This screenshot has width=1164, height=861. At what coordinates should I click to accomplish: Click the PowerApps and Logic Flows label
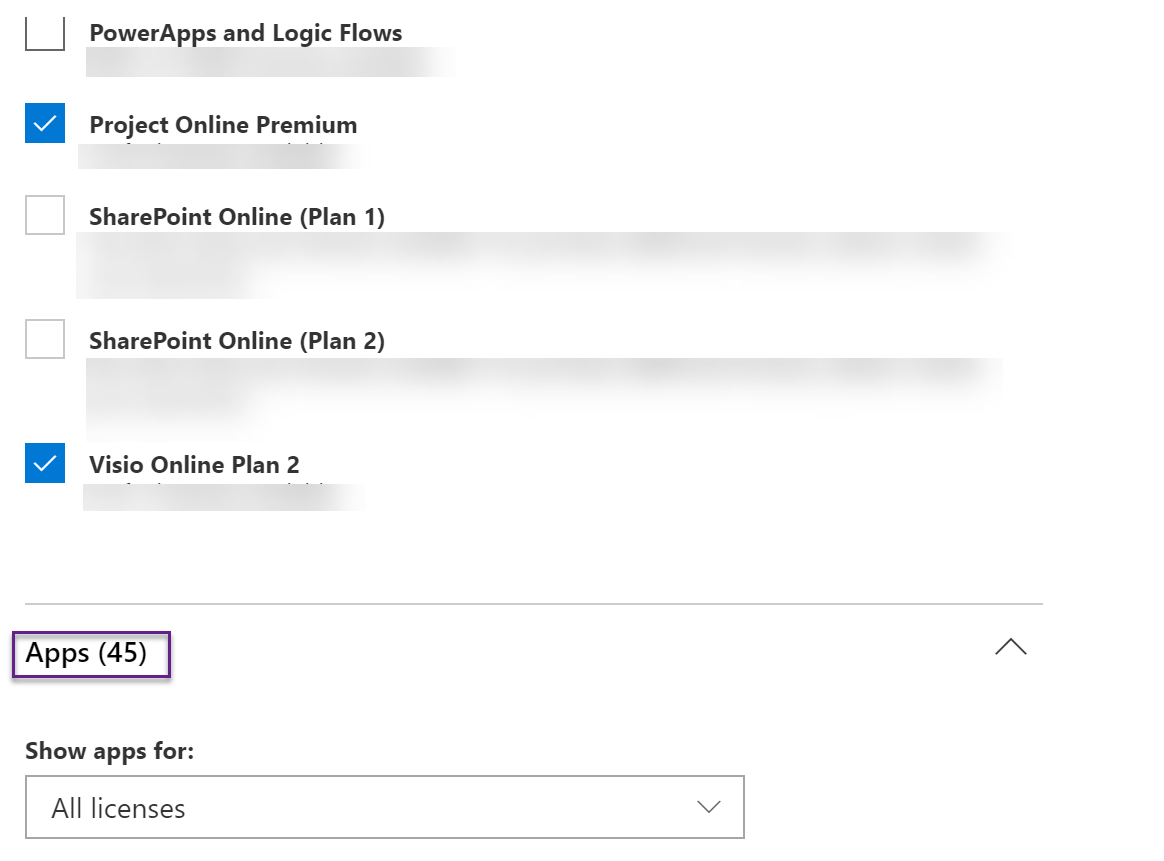pos(246,33)
